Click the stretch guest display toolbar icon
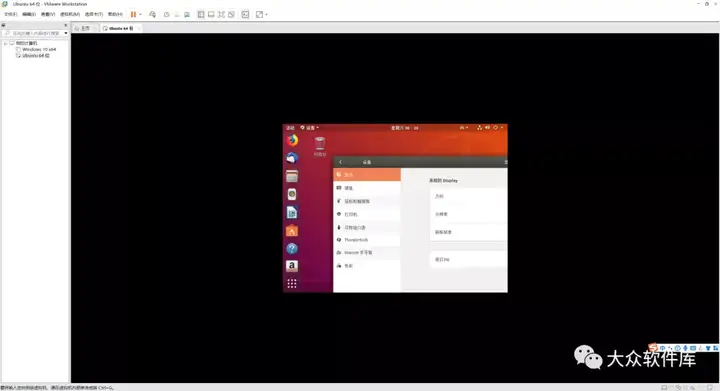Viewport: 720px width, 391px height. (x=259, y=14)
